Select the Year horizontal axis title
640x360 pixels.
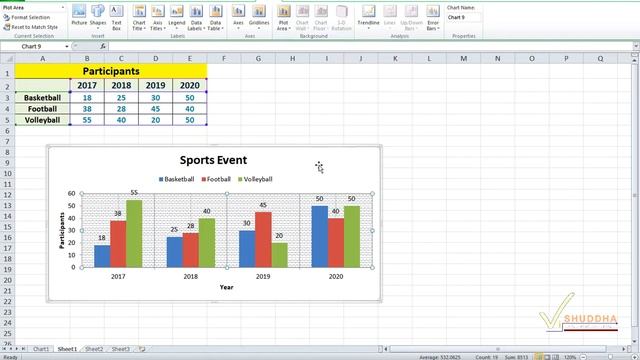226,287
